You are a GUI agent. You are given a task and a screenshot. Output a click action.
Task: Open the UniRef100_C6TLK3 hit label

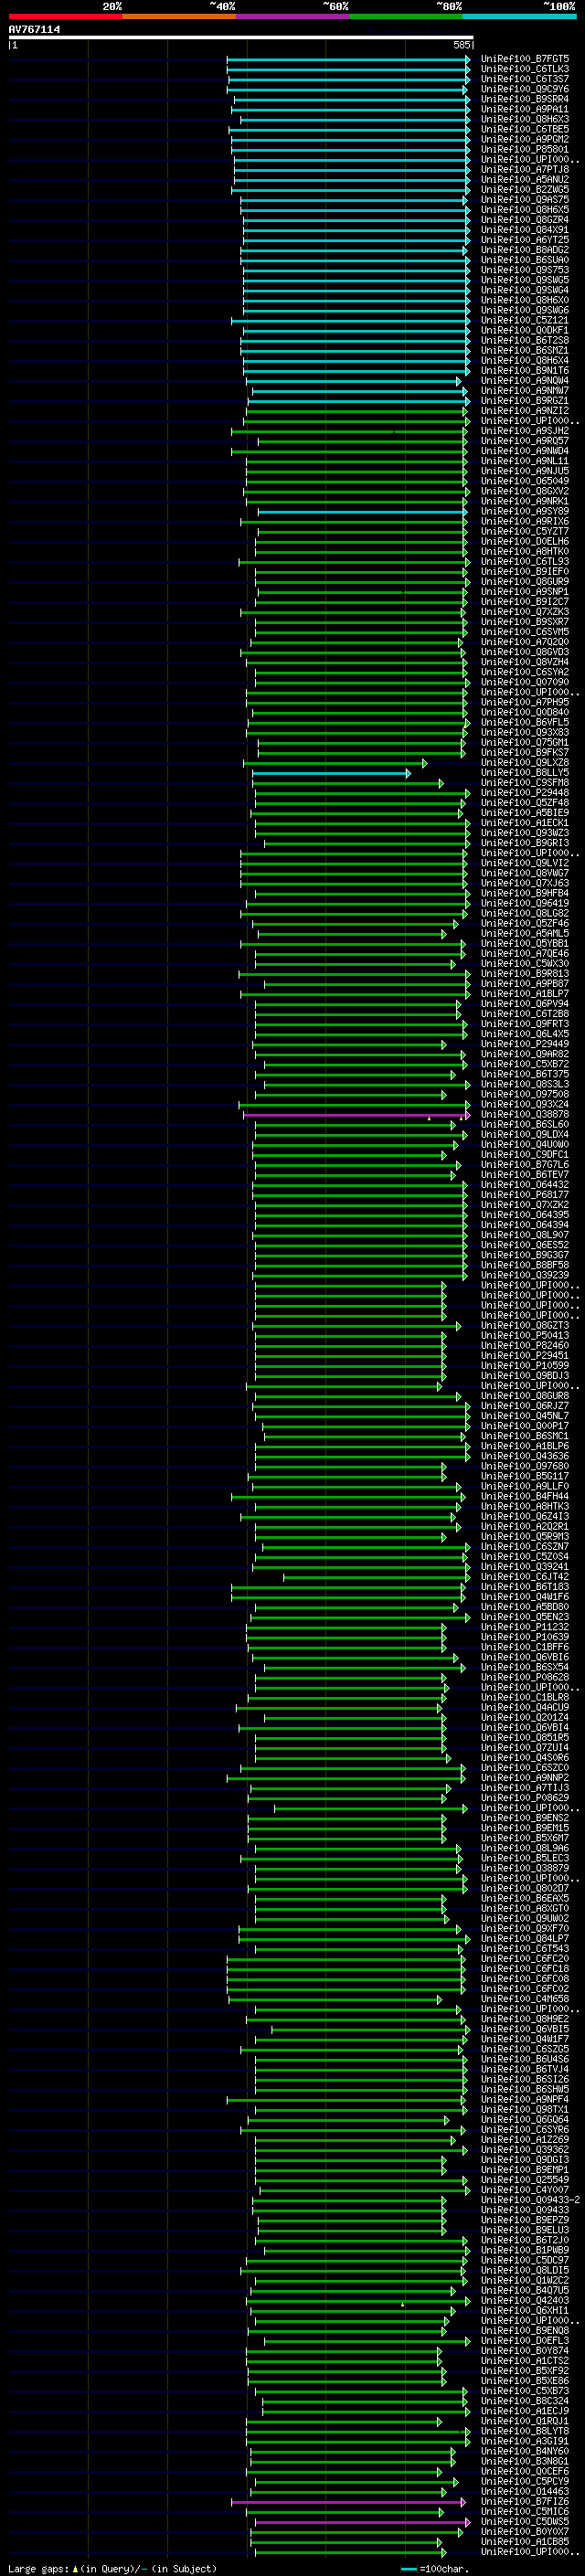525,69
